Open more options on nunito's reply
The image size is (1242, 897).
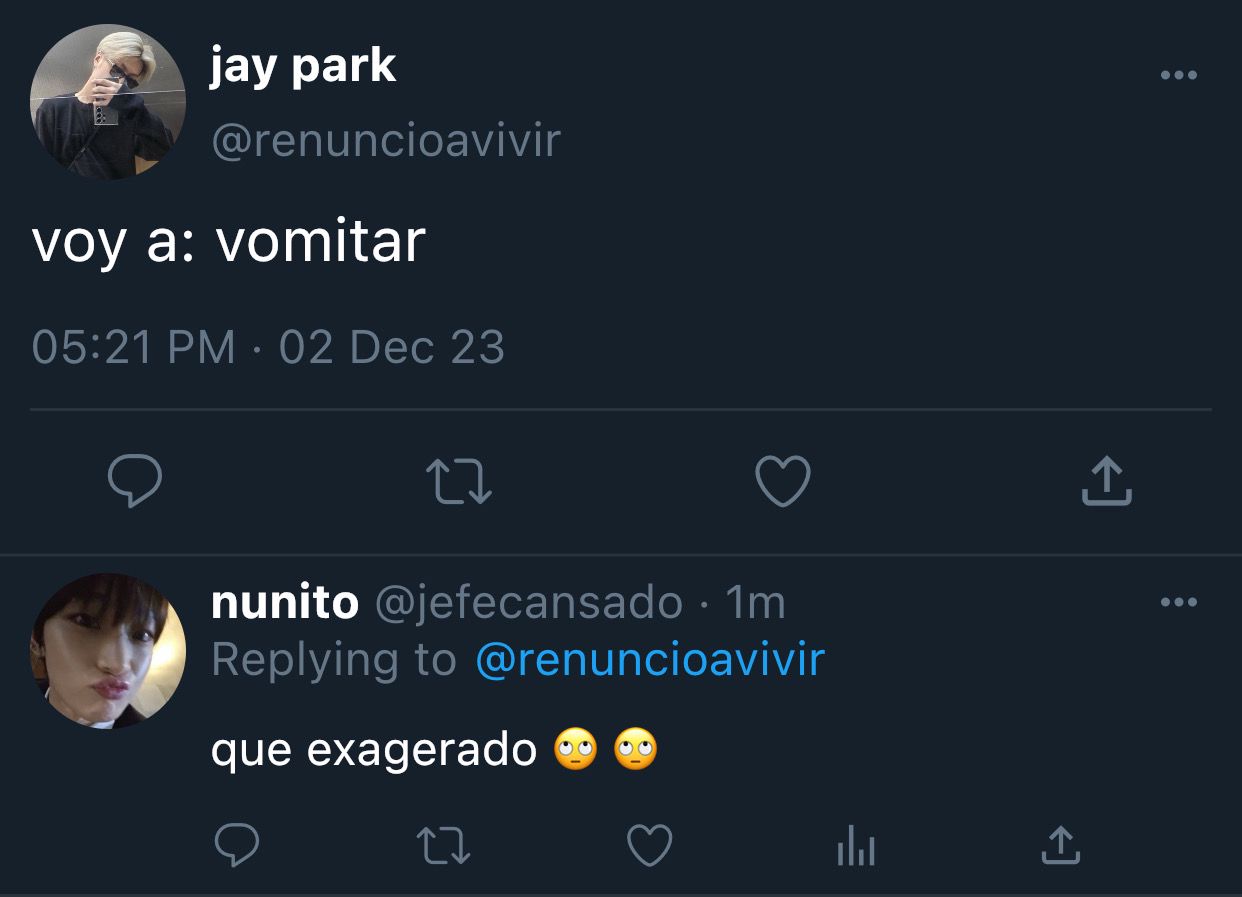(x=1179, y=602)
